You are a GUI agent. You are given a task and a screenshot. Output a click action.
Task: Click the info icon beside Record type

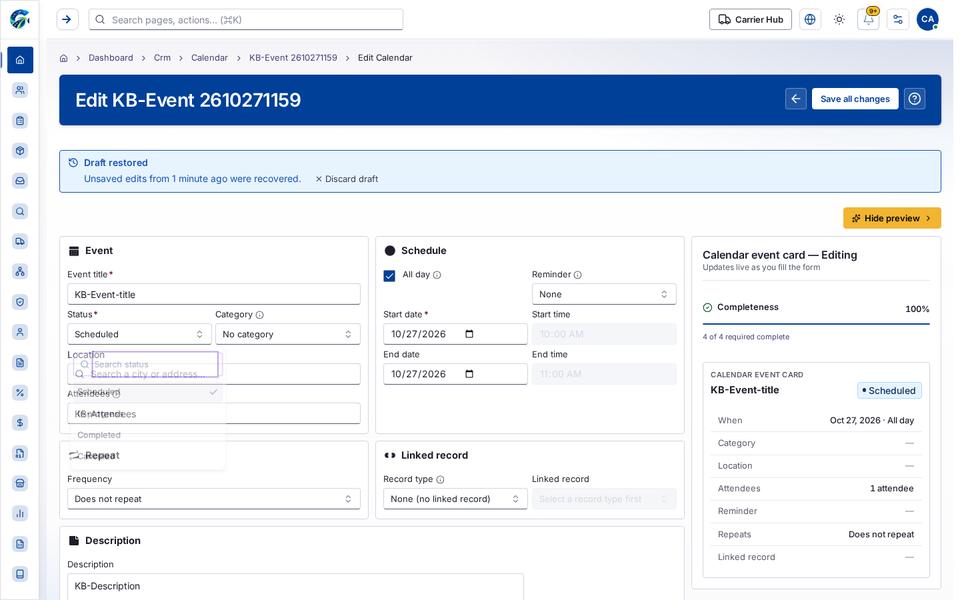[x=440, y=479]
